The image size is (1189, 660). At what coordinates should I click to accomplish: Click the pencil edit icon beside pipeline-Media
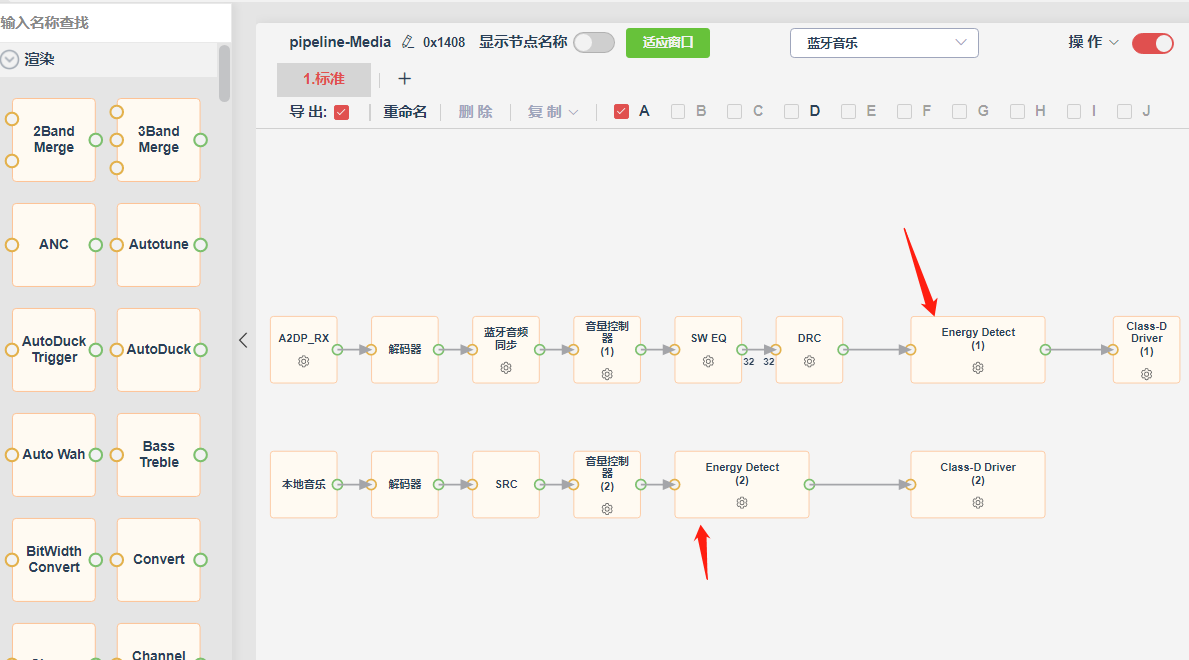[408, 42]
